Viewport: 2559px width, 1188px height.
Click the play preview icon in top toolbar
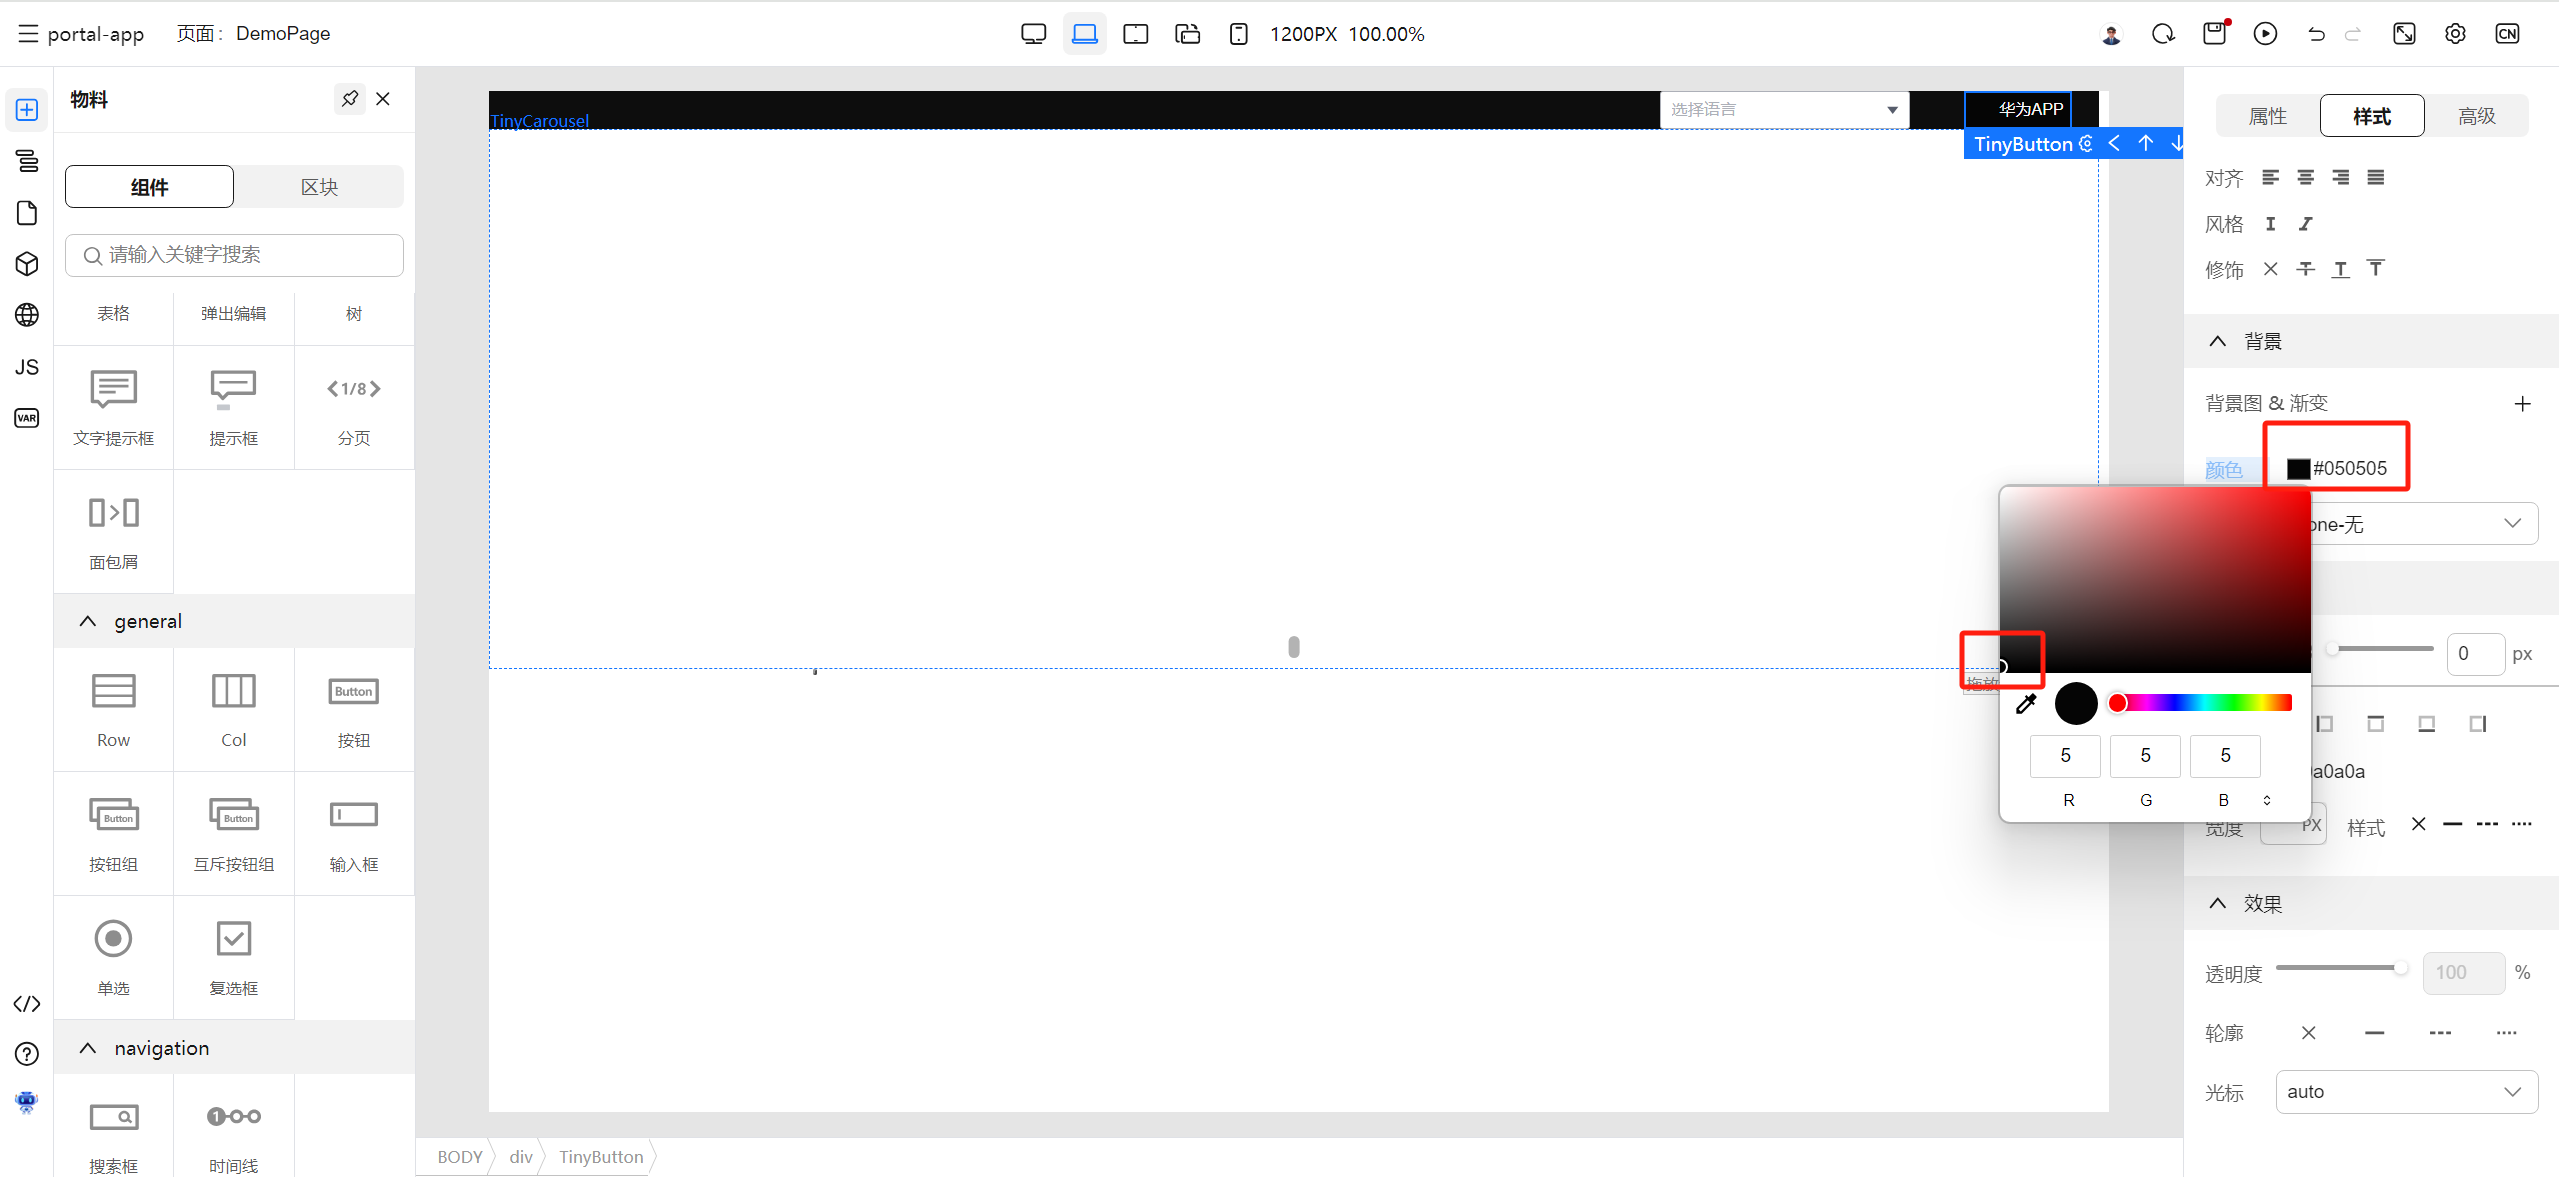(x=2265, y=34)
